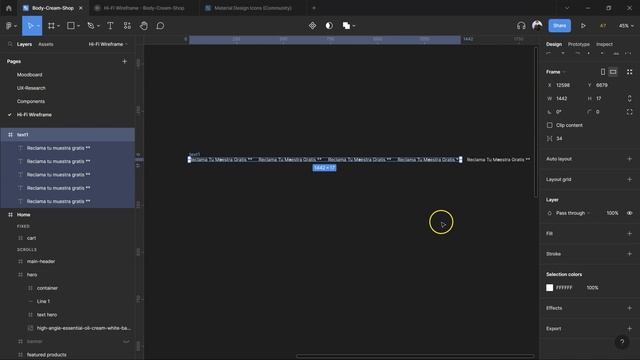Click the Present play button
The height and width of the screenshot is (360, 640).
point(583,26)
